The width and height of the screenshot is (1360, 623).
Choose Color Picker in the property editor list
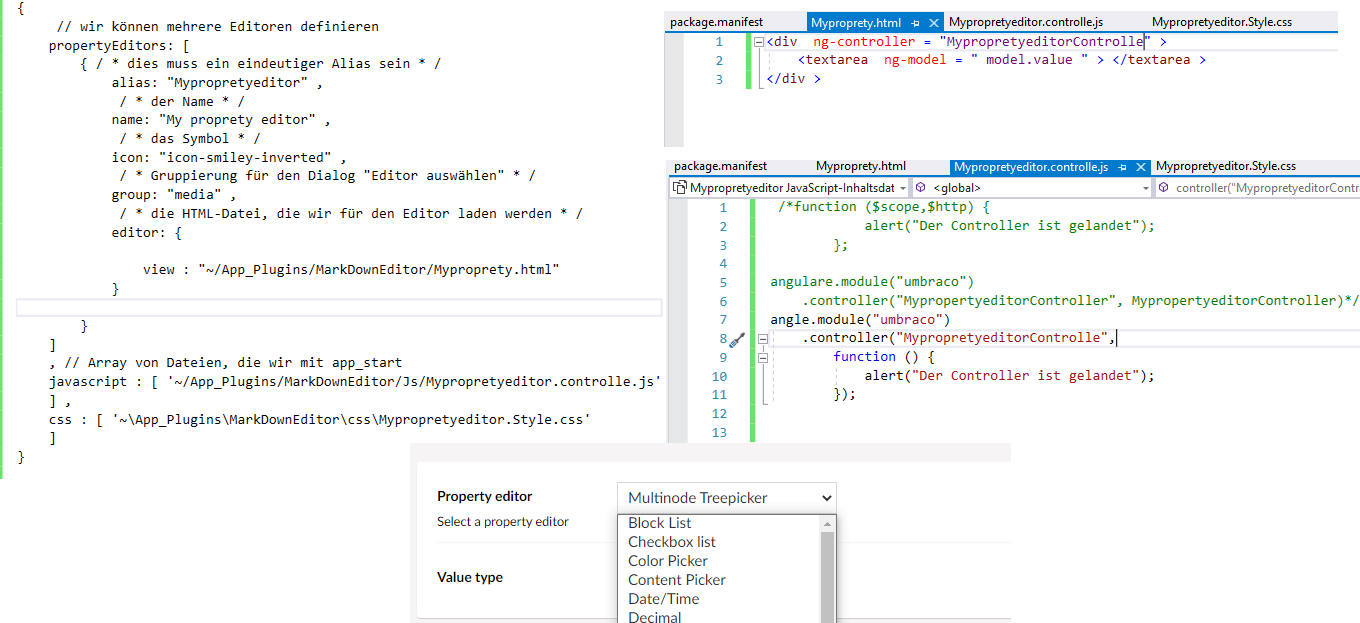tap(719, 561)
